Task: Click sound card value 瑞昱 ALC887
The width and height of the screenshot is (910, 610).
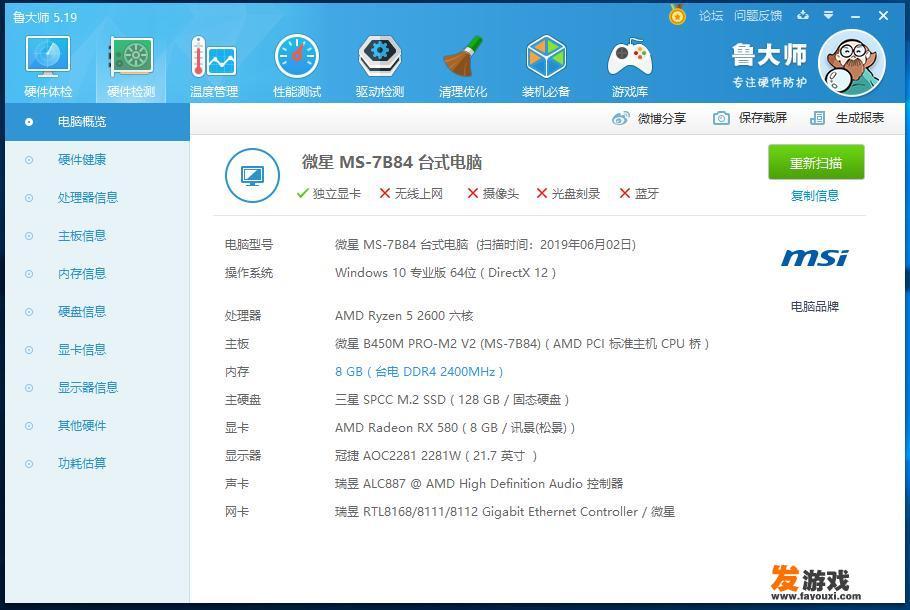Action: pos(479,484)
